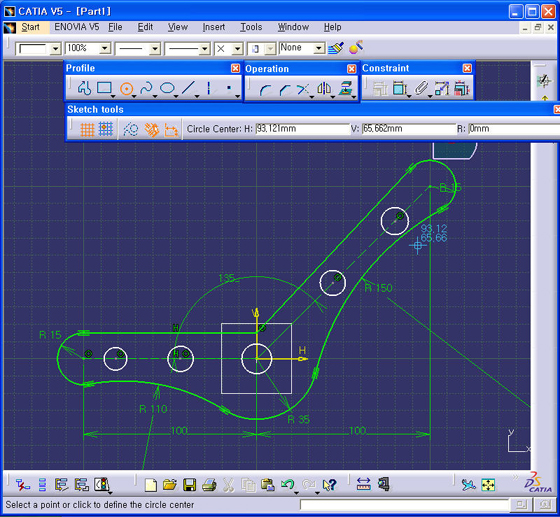Select the Circle tool in Profile toolbar
Screen dimensions: 560x517
pyautogui.click(x=126, y=88)
